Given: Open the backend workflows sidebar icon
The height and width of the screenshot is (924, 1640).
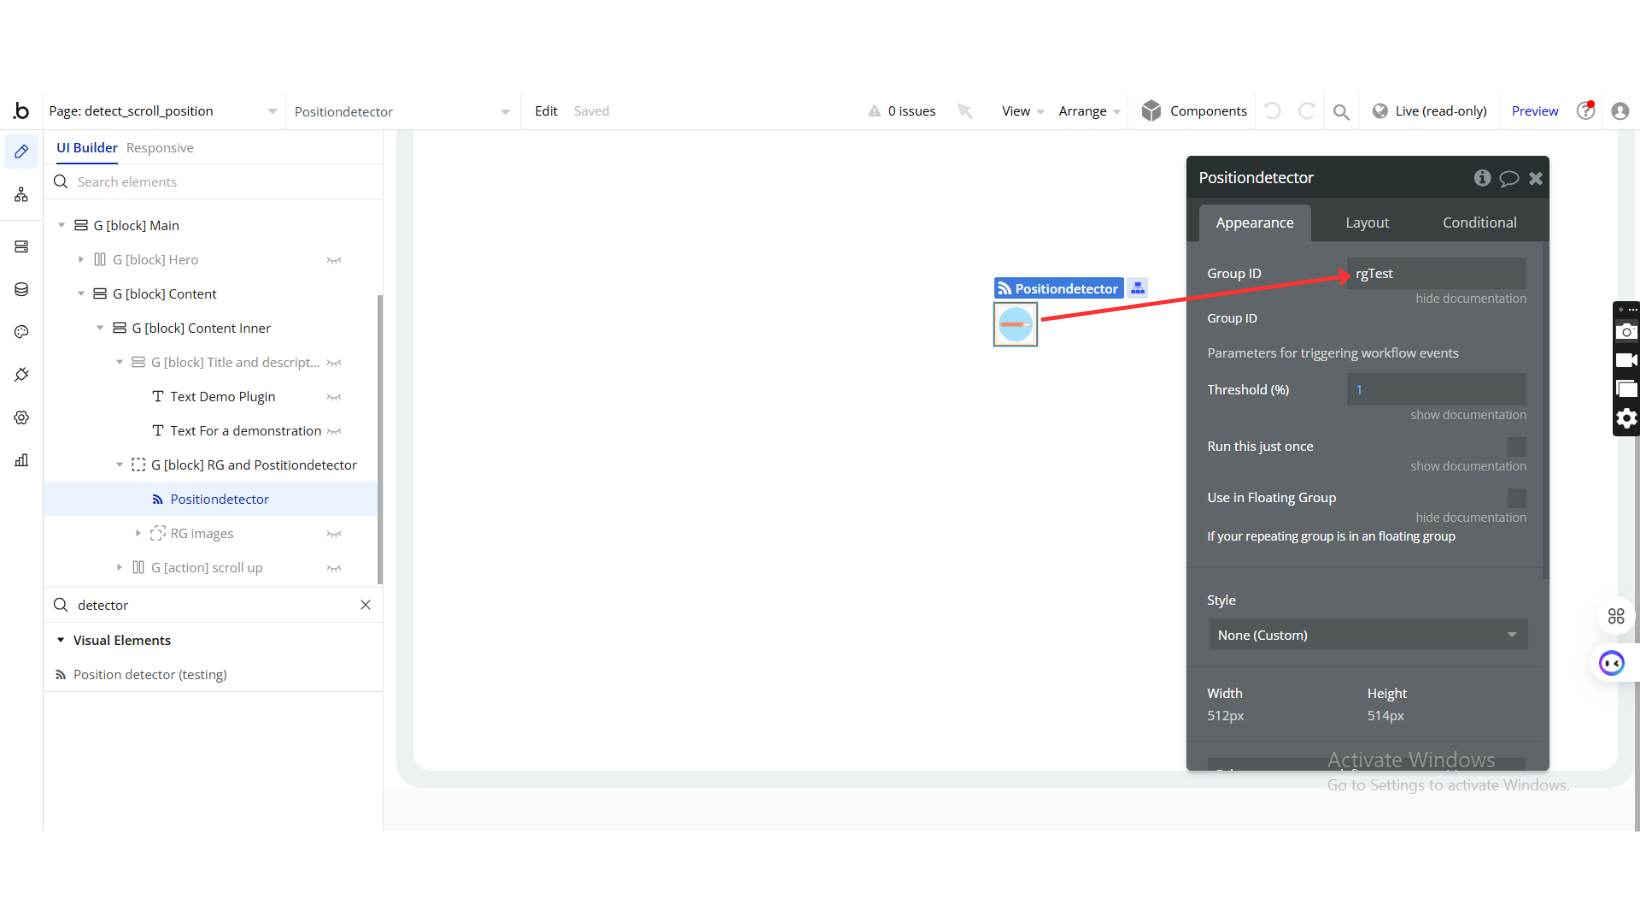Looking at the screenshot, I should (x=21, y=247).
